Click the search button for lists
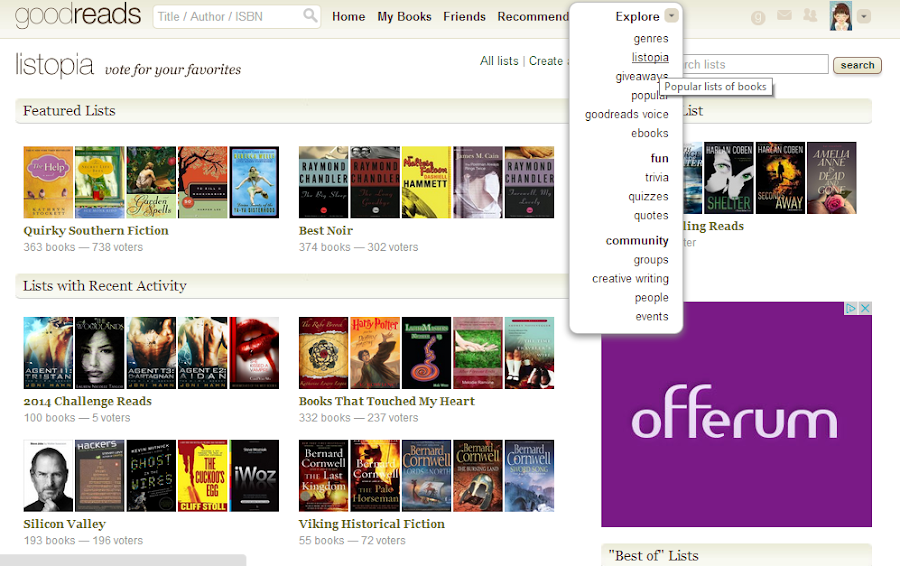 (x=857, y=65)
